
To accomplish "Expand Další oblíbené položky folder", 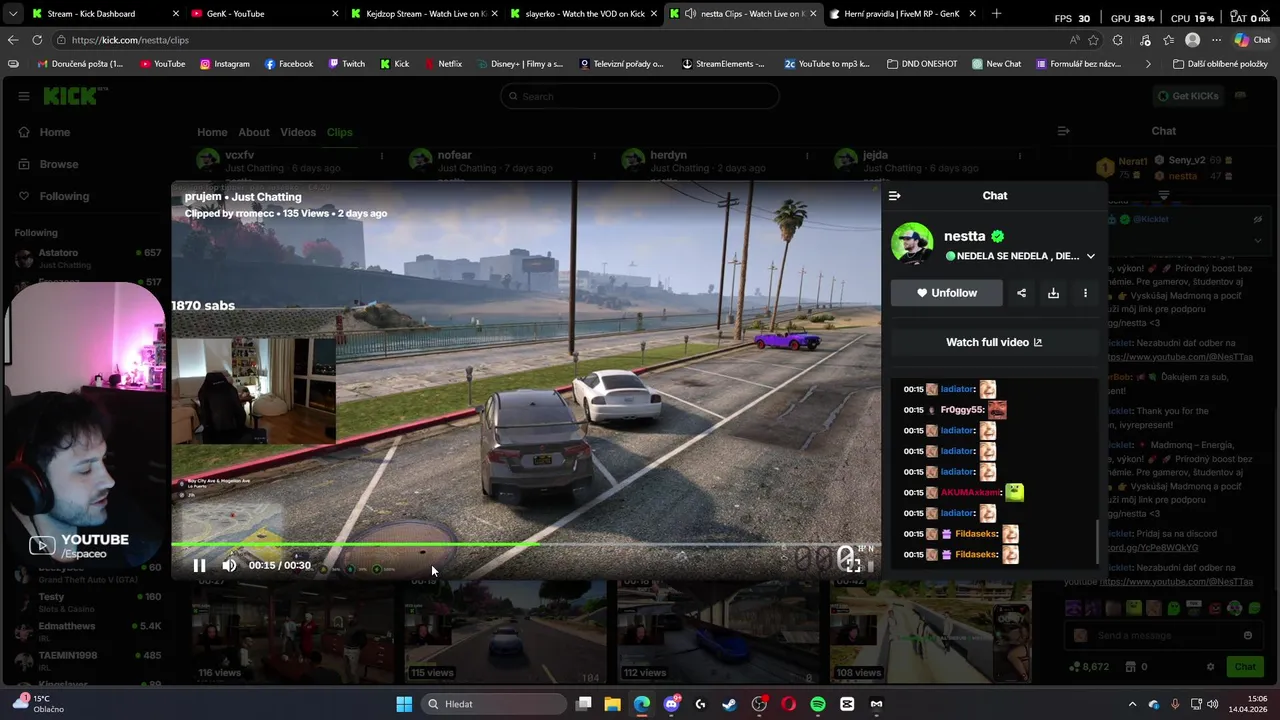I will pyautogui.click(x=1218, y=64).
